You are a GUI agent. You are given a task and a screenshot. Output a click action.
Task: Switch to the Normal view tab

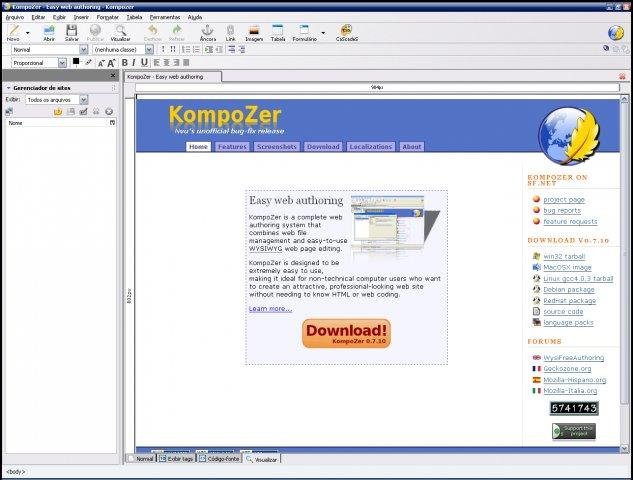[141, 459]
